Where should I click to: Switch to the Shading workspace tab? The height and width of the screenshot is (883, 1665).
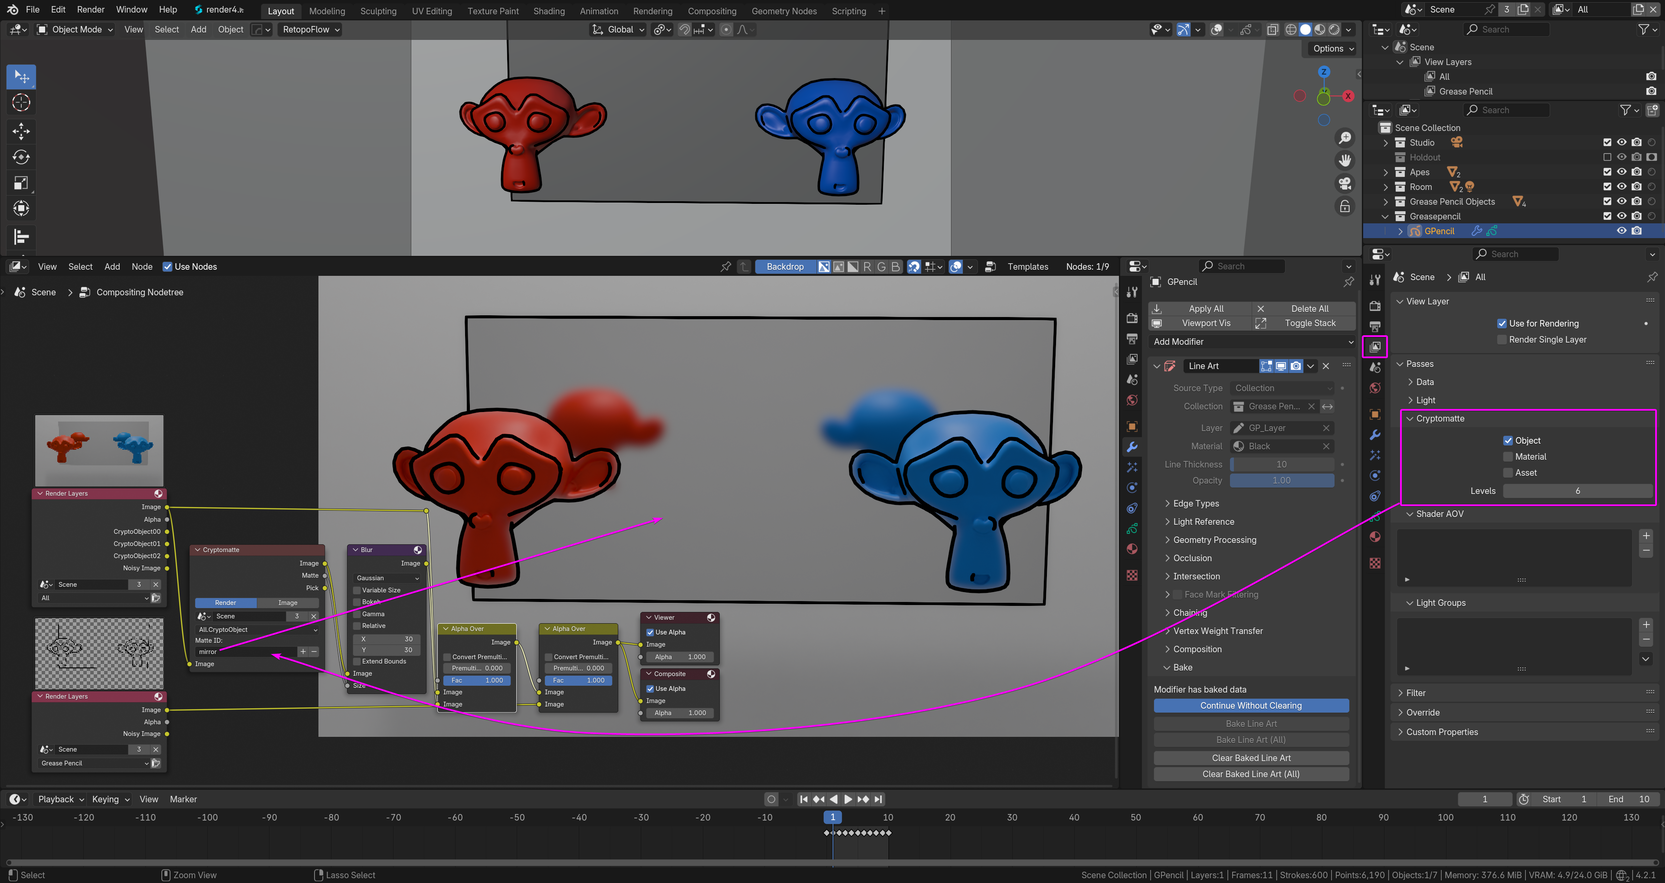(x=549, y=11)
